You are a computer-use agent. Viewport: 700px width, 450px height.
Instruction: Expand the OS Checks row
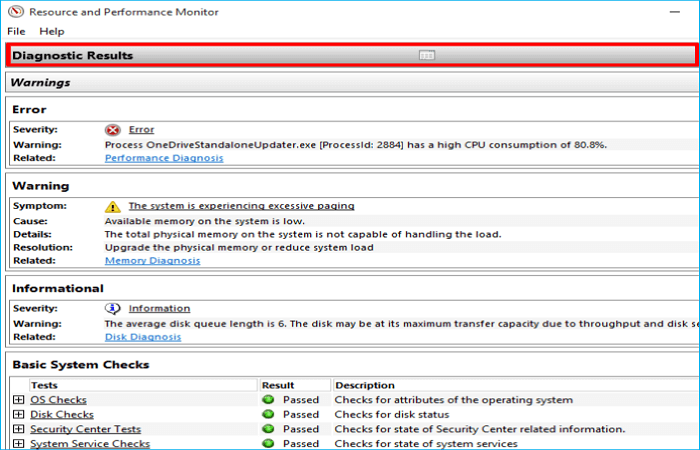point(18,400)
